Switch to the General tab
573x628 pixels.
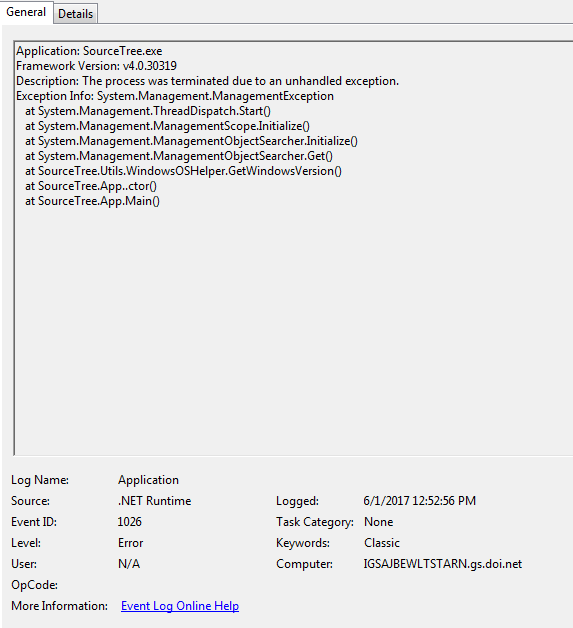point(26,12)
